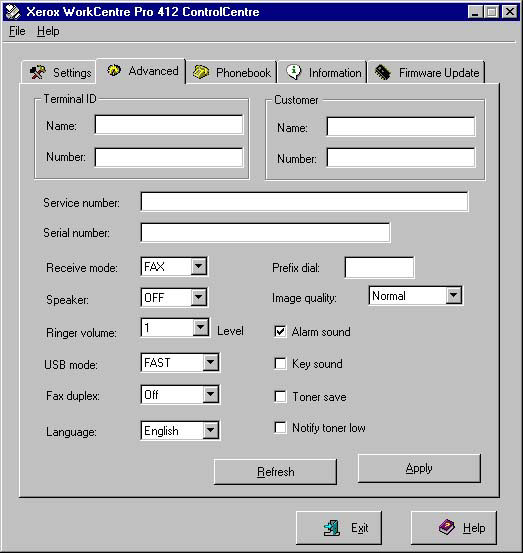Expand the Image quality dropdown
523x553 pixels.
(x=454, y=296)
